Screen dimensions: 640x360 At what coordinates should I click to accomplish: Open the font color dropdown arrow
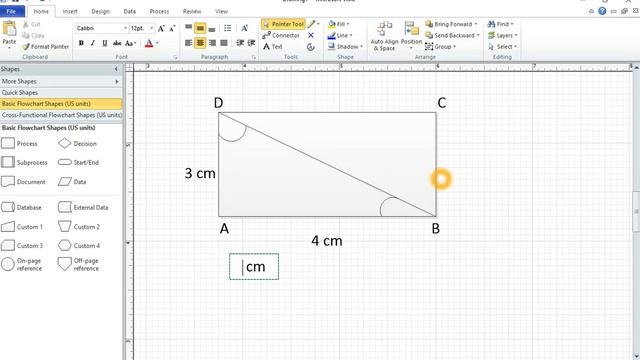(157, 43)
